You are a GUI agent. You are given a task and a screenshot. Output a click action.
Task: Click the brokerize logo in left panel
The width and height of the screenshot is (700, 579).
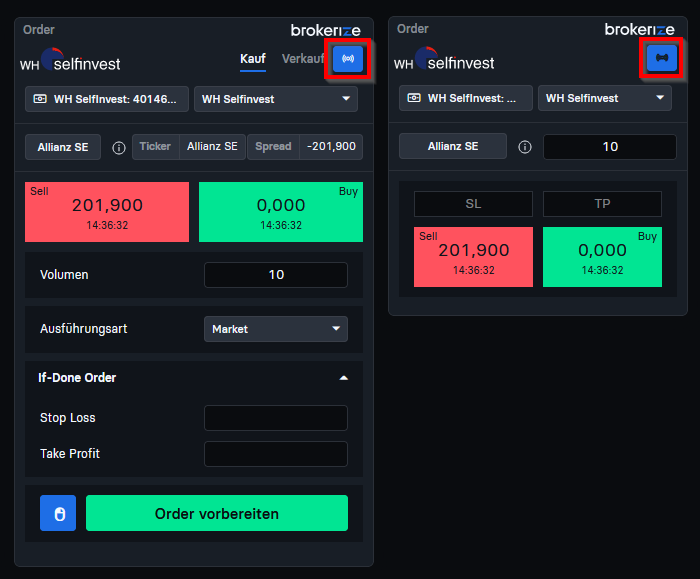[x=325, y=30]
